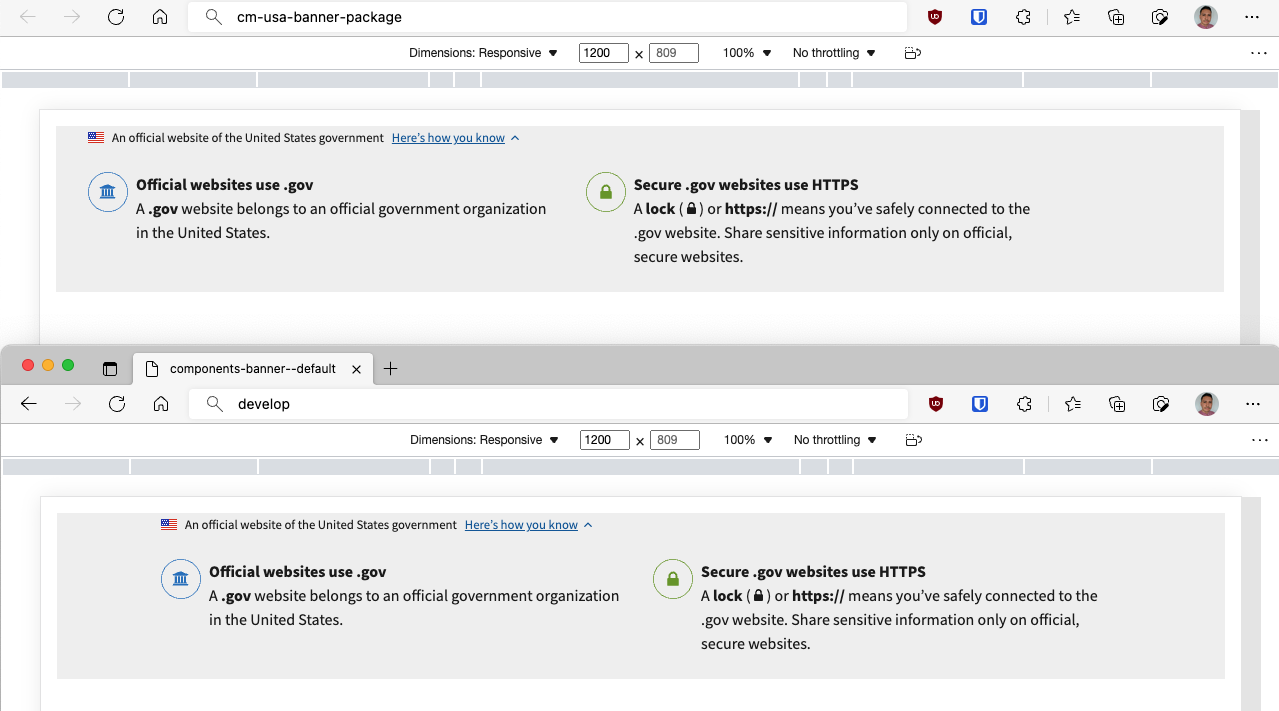
Task: Click the back arrow in front window
Action: [29, 404]
